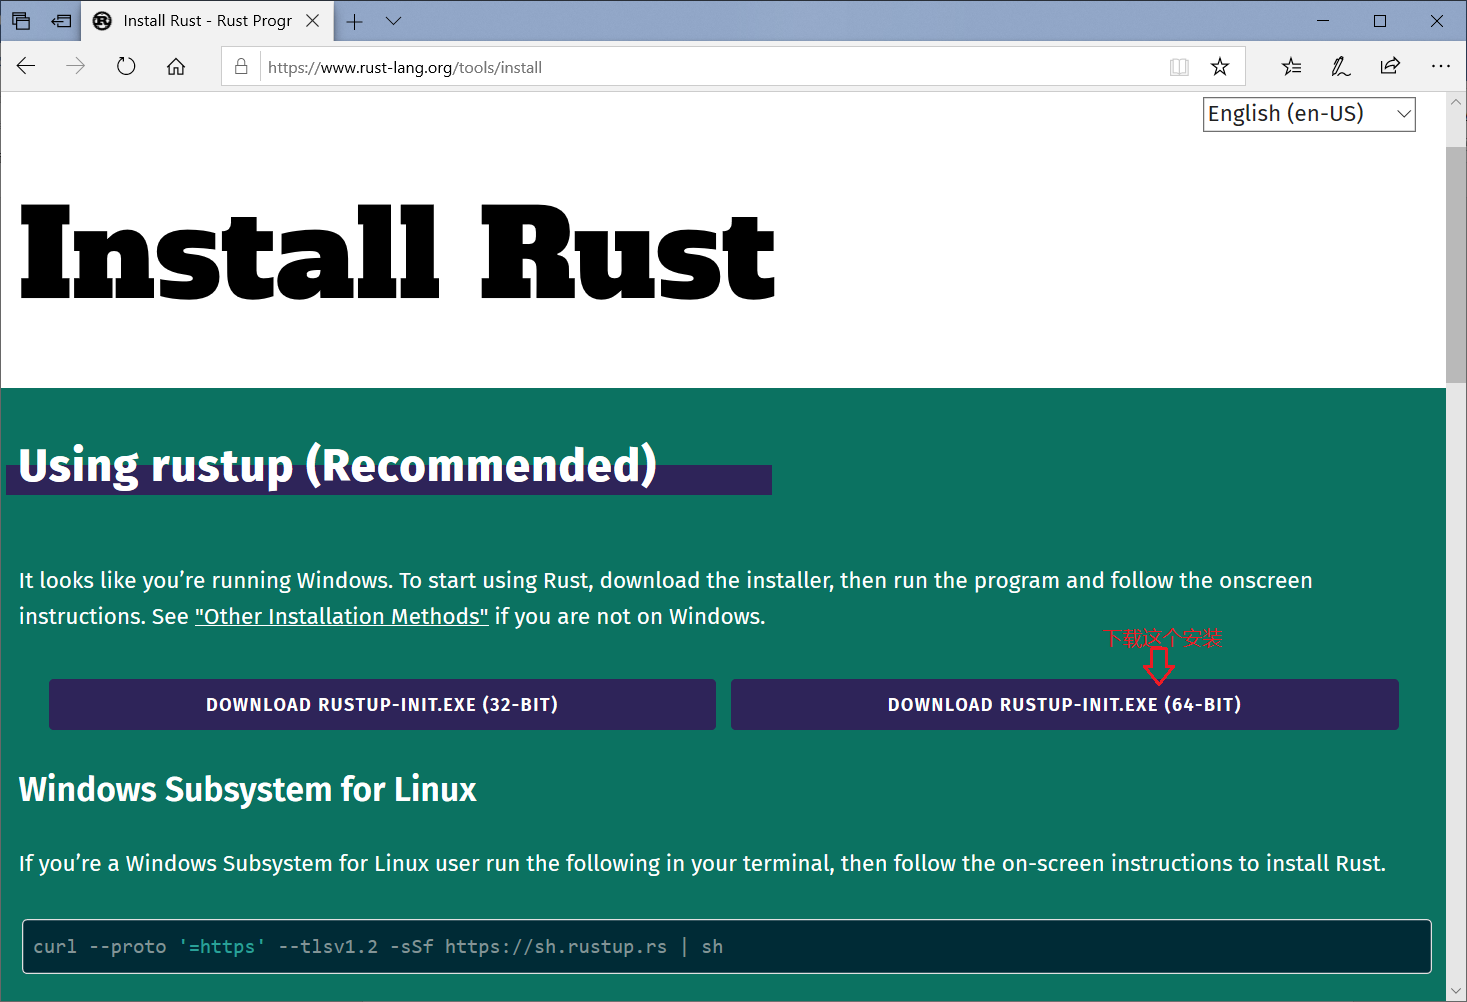Click the Set tabs aside icon
This screenshot has width=1467, height=1002.
[60, 20]
